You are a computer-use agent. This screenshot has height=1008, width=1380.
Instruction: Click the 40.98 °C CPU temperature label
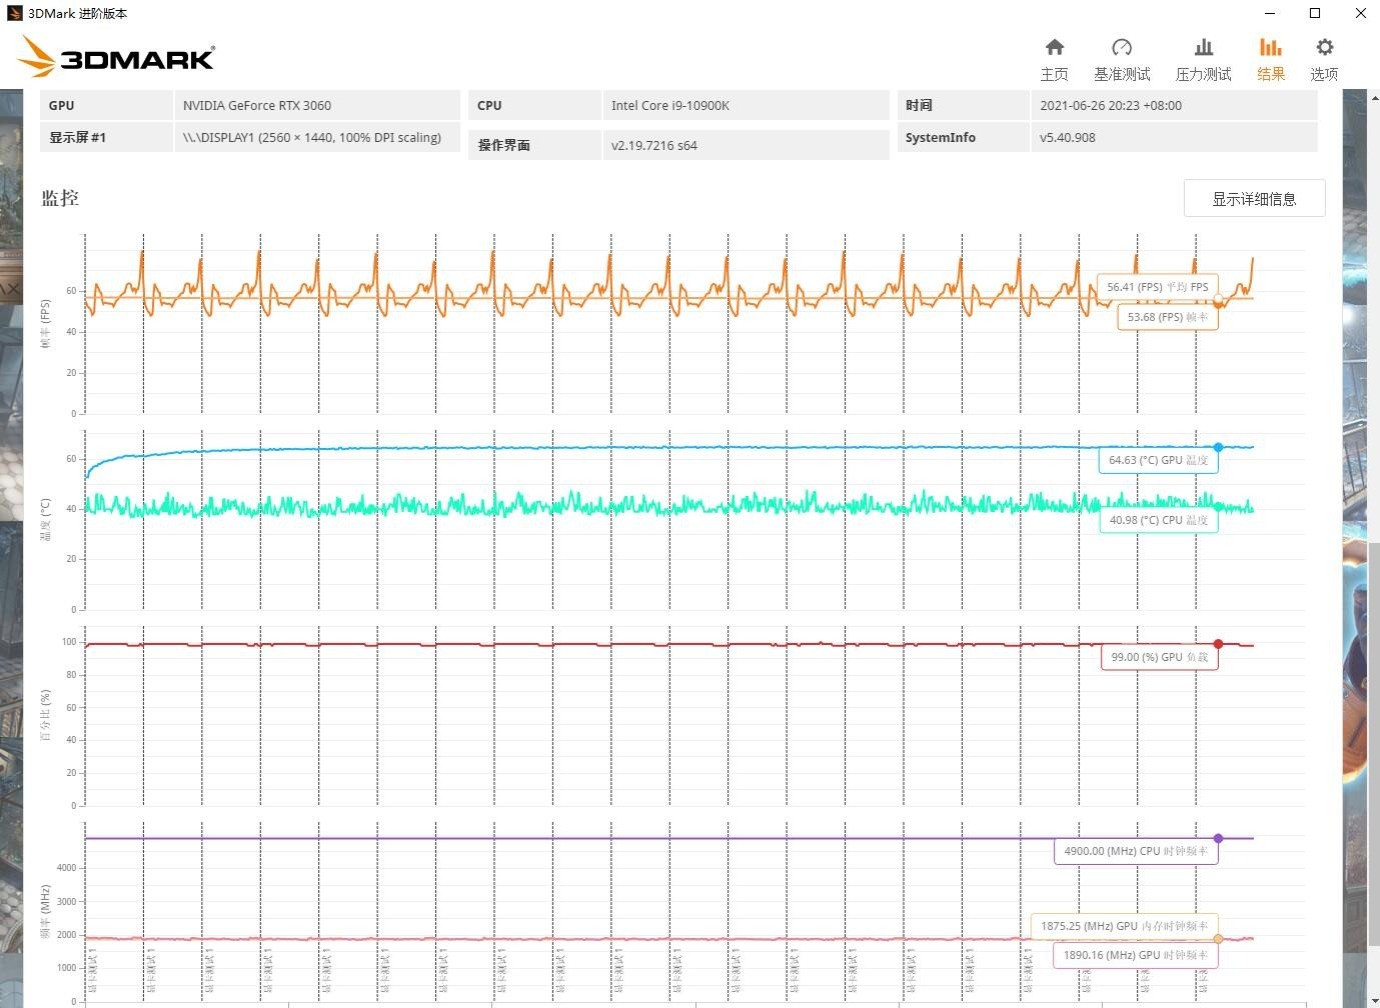[x=1158, y=520]
